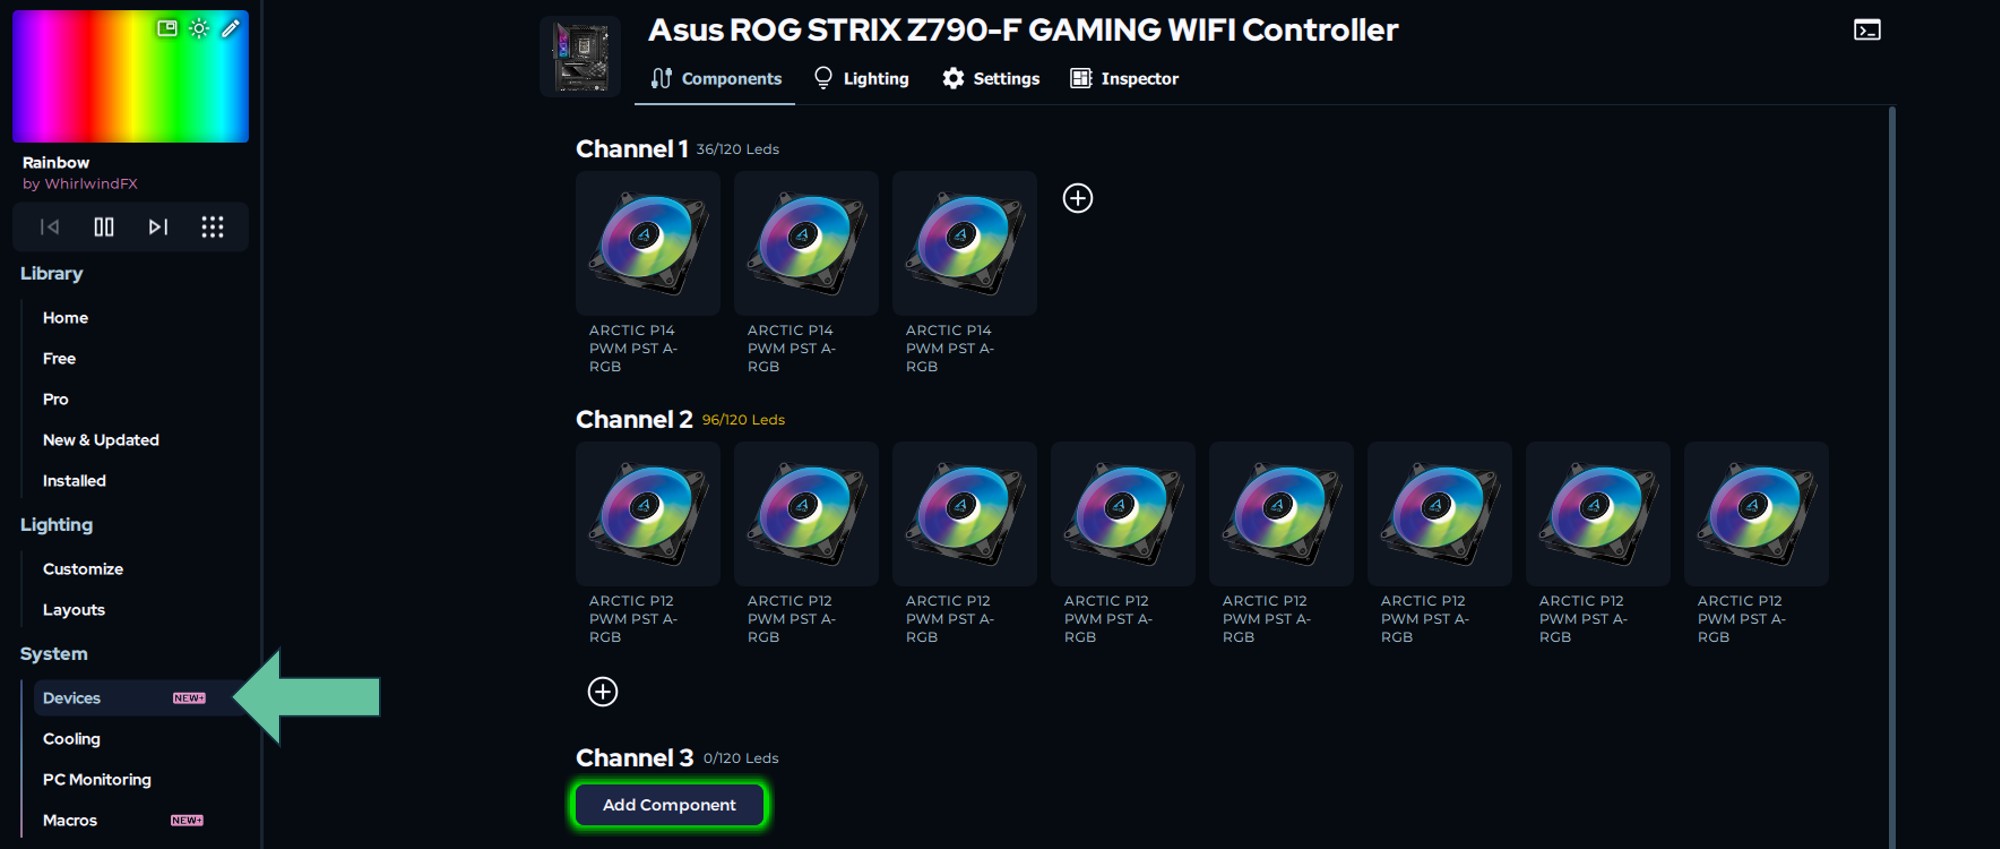Click the plus icon under Channel 2

602,691
